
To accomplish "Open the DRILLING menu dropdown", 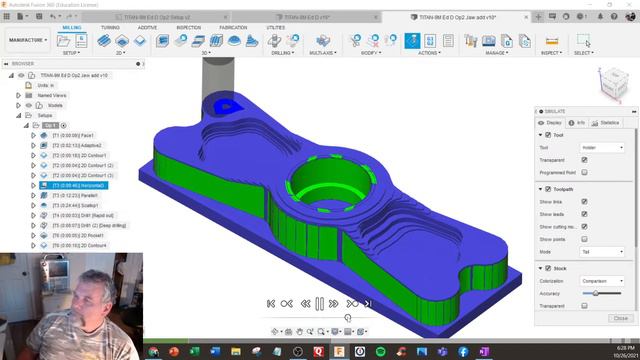I will (x=282, y=53).
